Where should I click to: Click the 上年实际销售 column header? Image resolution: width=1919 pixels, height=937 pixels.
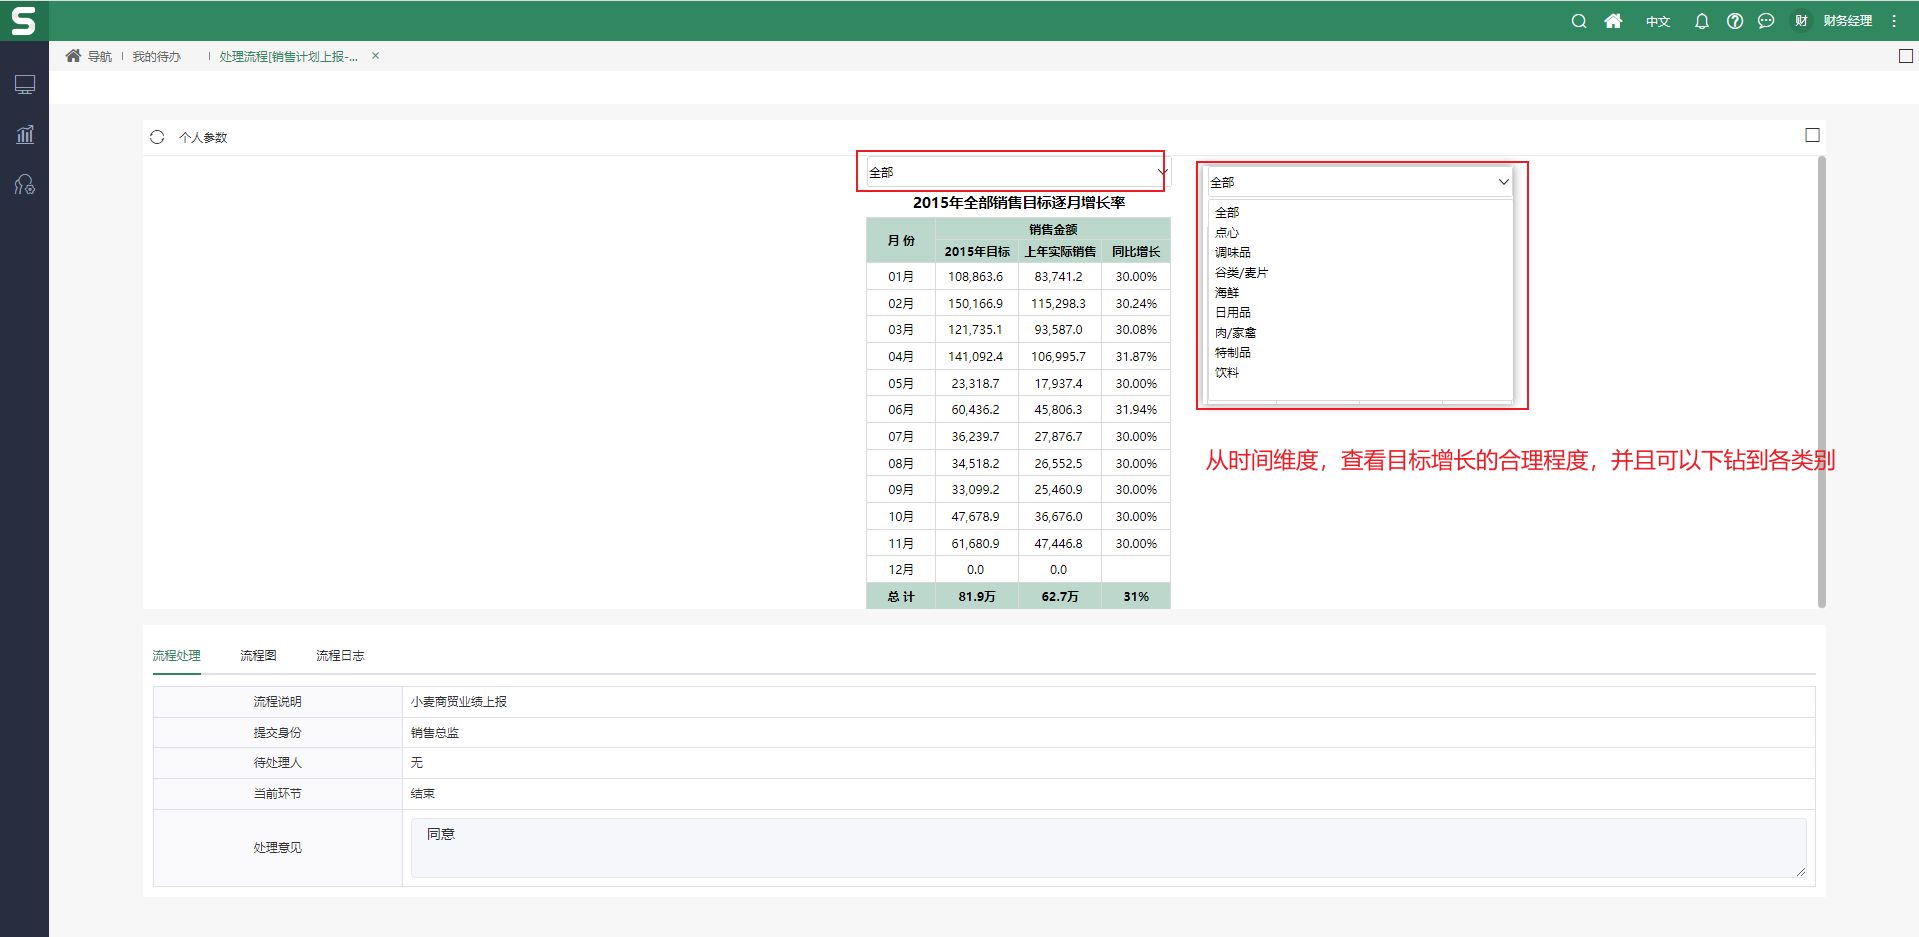[1060, 252]
